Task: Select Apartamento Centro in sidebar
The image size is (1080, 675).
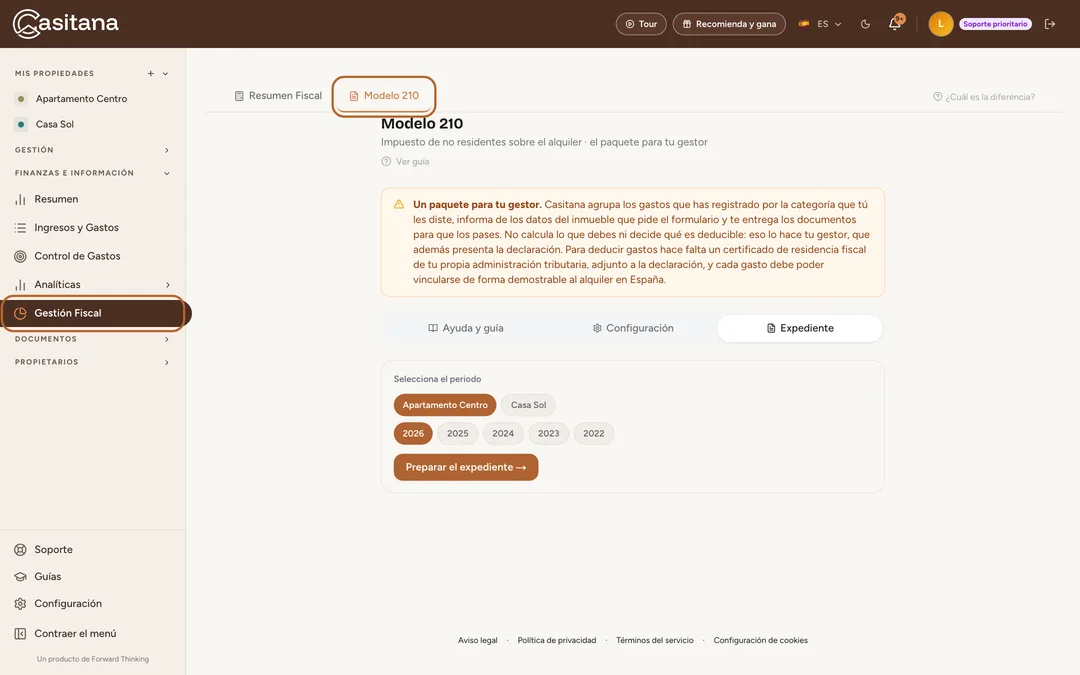Action: [x=81, y=98]
